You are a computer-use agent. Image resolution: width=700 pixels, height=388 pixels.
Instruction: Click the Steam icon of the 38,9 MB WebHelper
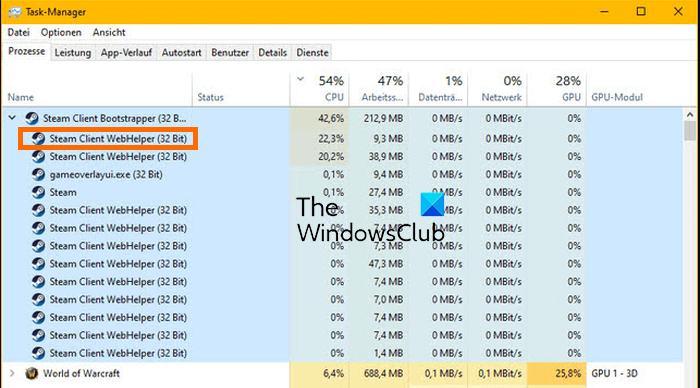[x=38, y=156]
